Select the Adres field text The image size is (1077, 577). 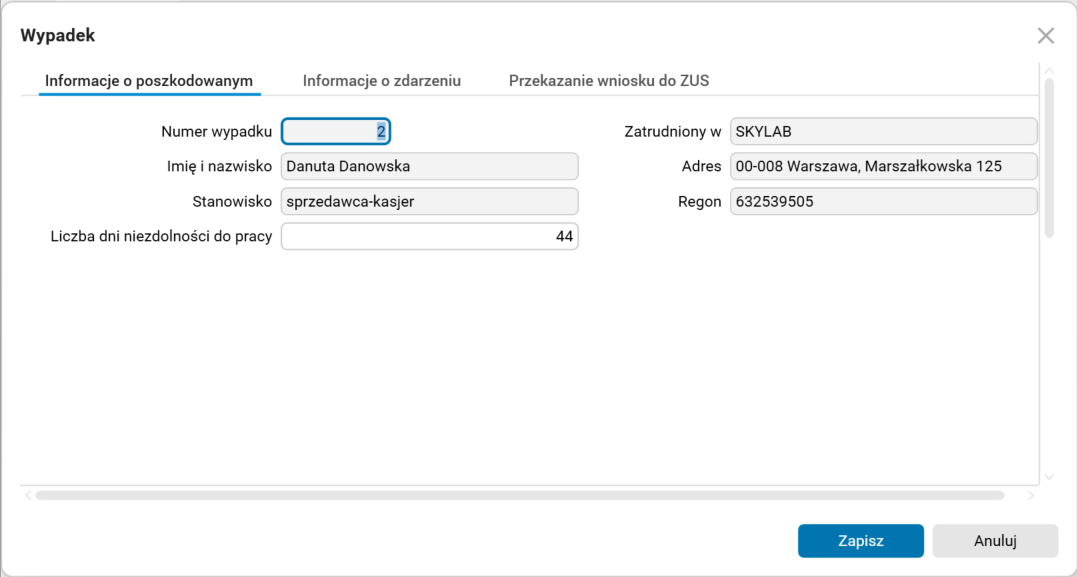(884, 166)
